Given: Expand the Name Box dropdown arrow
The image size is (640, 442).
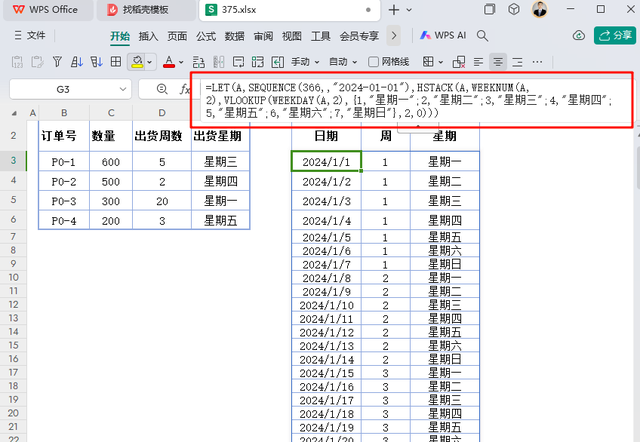Looking at the screenshot, I should point(122,89).
